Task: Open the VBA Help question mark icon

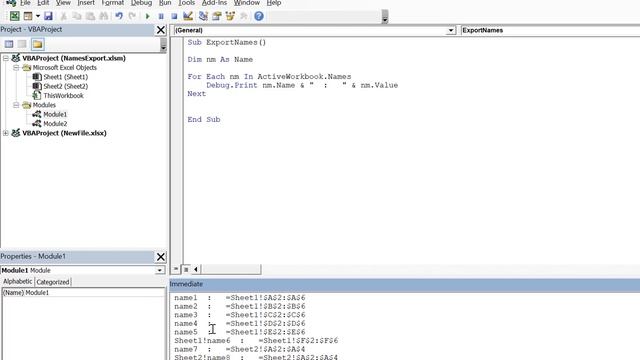Action: pyautogui.click(x=259, y=16)
